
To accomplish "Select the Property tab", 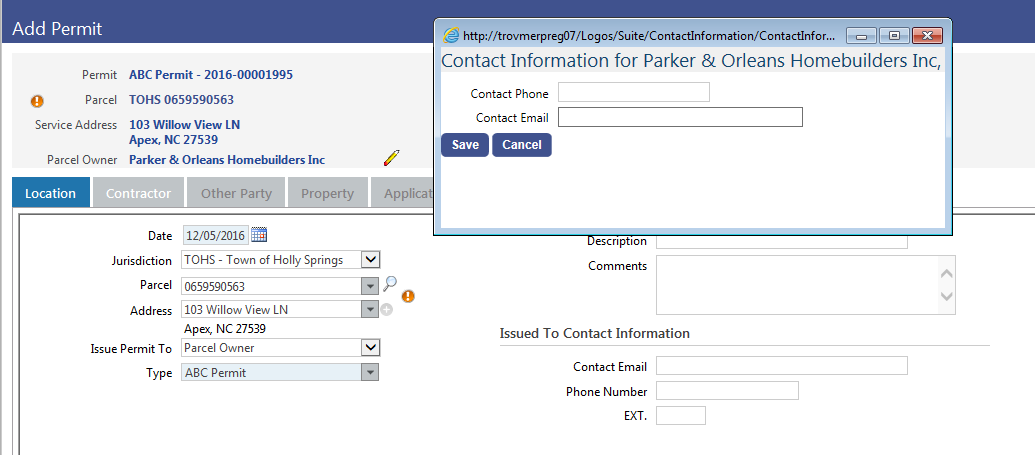I will [327, 193].
